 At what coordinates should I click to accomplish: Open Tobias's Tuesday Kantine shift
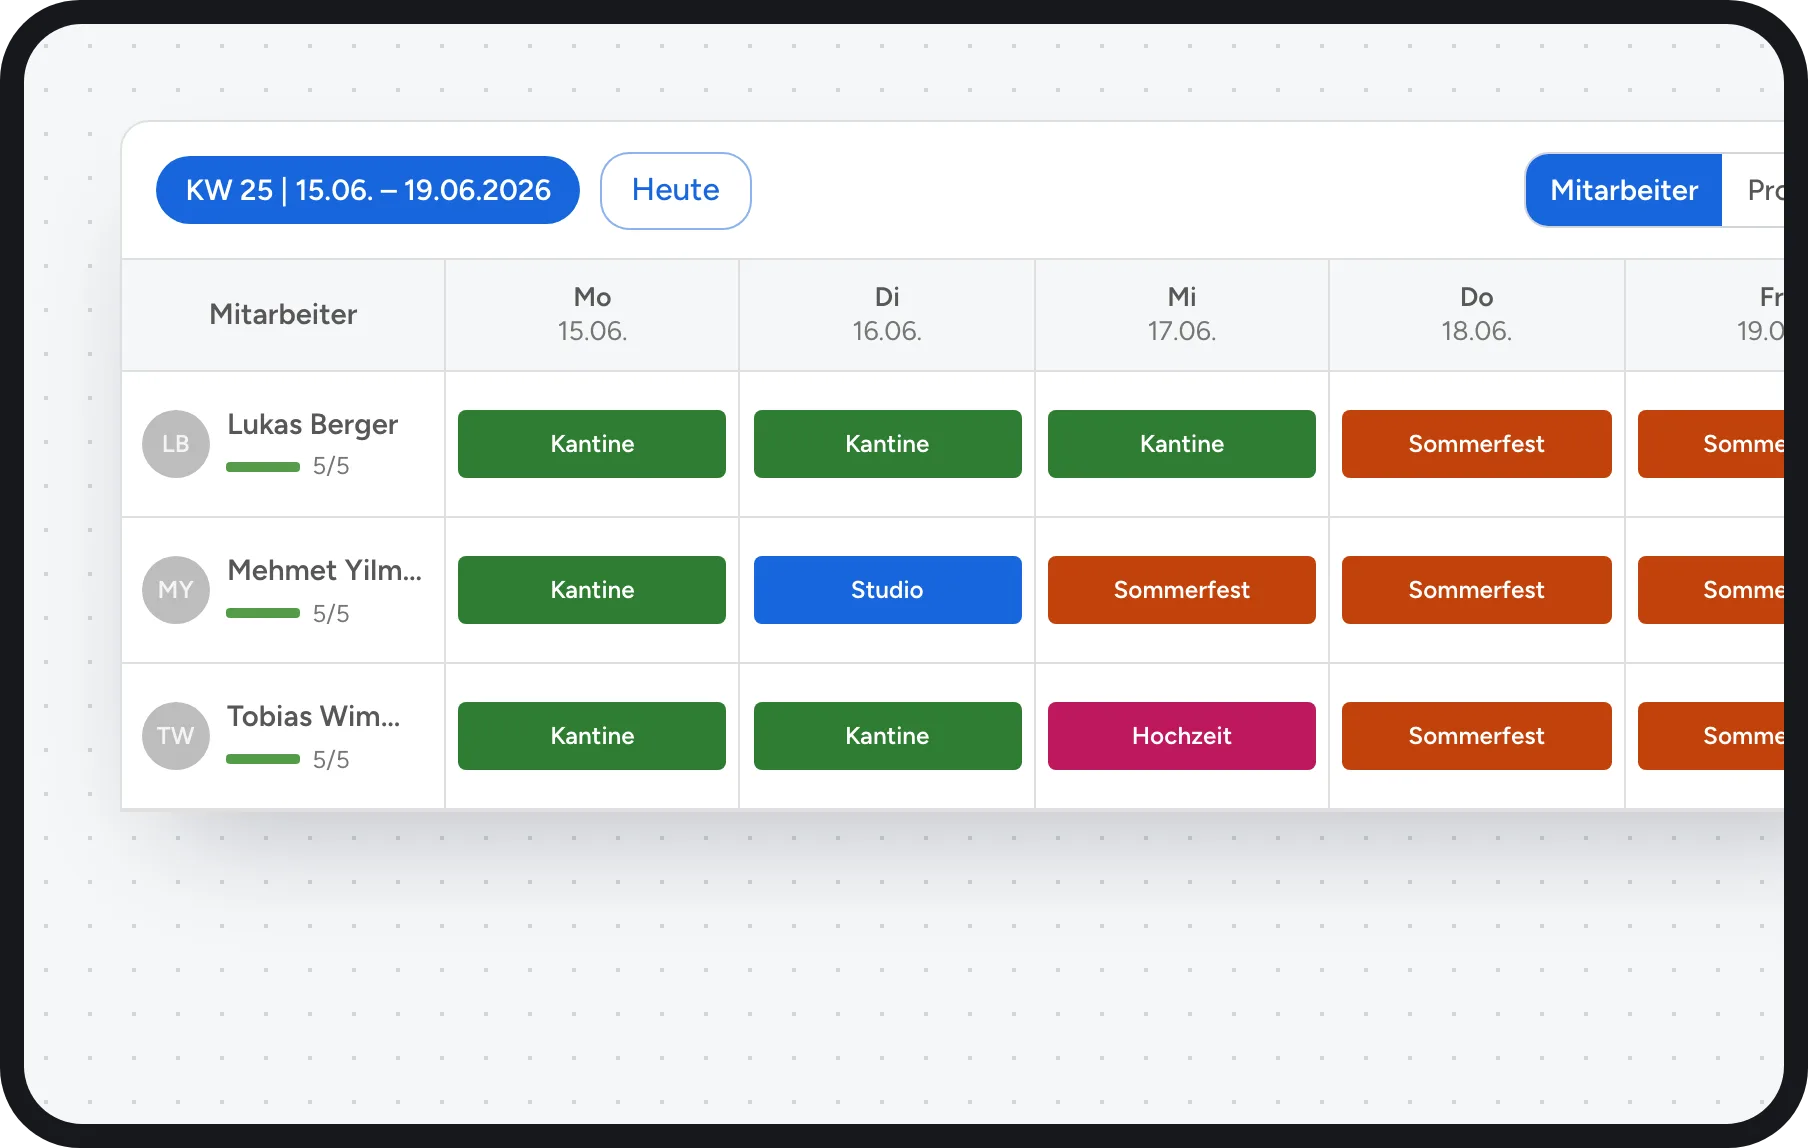click(887, 736)
